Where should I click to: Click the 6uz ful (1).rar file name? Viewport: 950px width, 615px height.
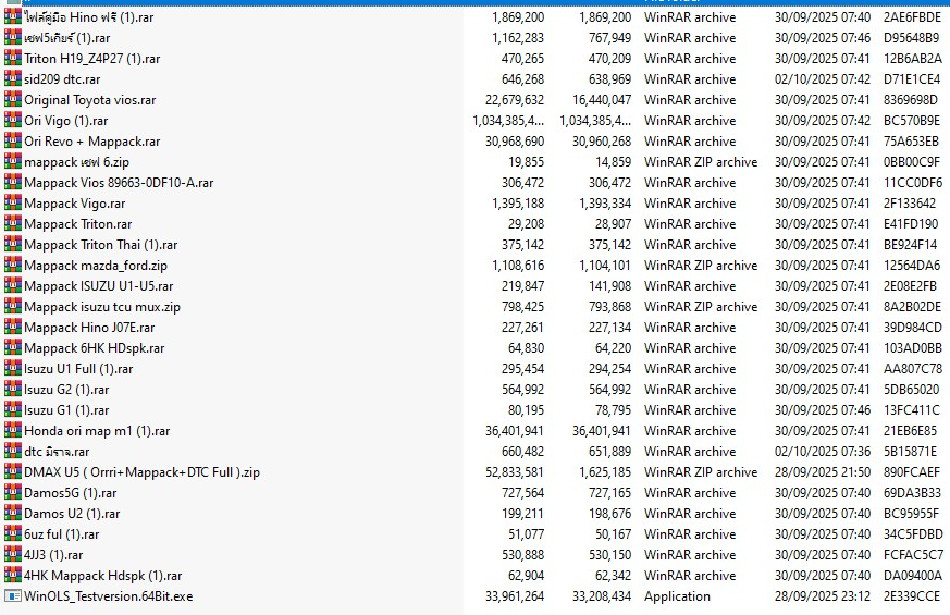pyautogui.click(x=62, y=534)
